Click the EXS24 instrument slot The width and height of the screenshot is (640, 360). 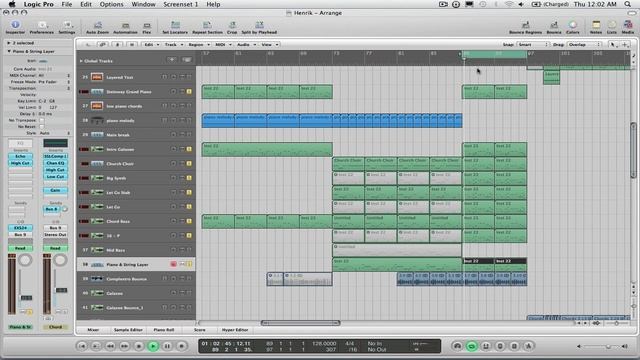[x=20, y=228]
